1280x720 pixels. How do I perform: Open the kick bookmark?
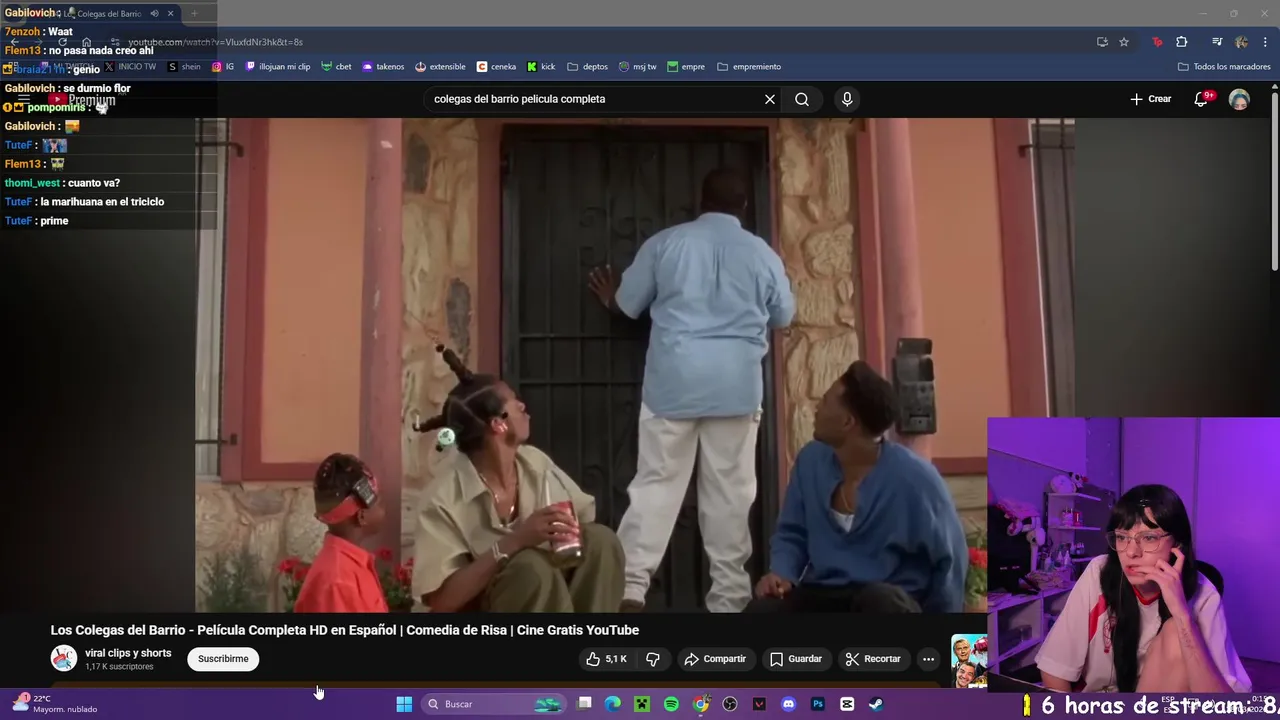[541, 67]
